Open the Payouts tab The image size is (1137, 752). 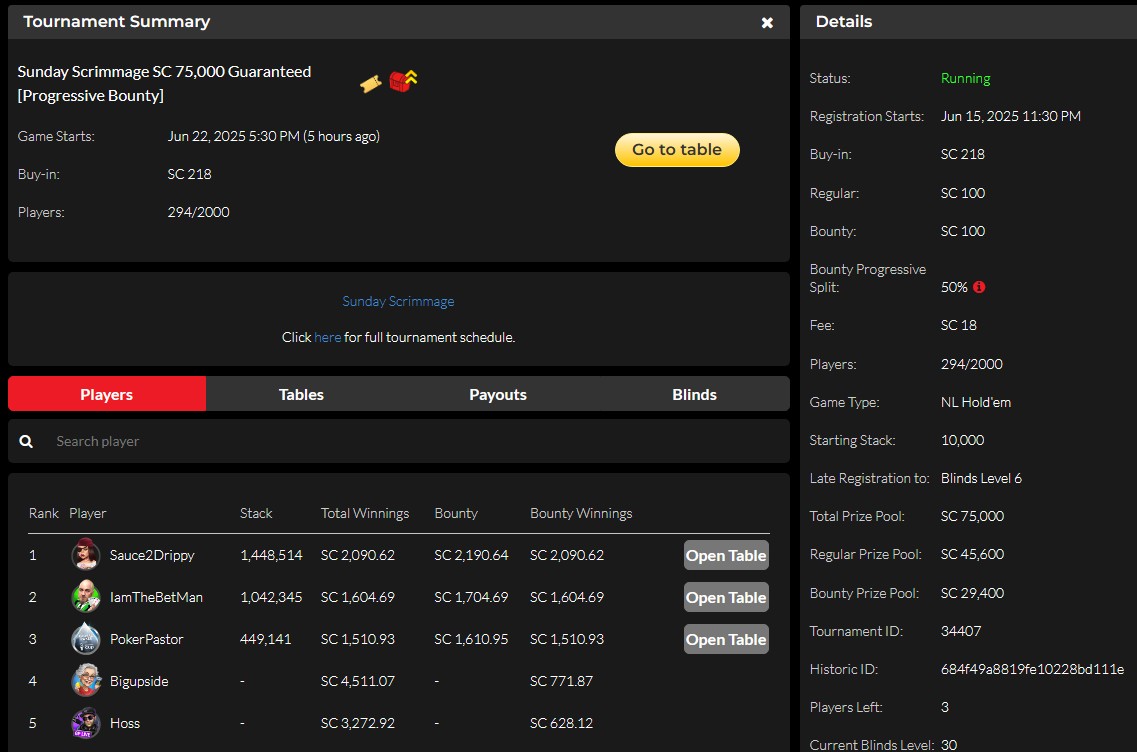(497, 394)
